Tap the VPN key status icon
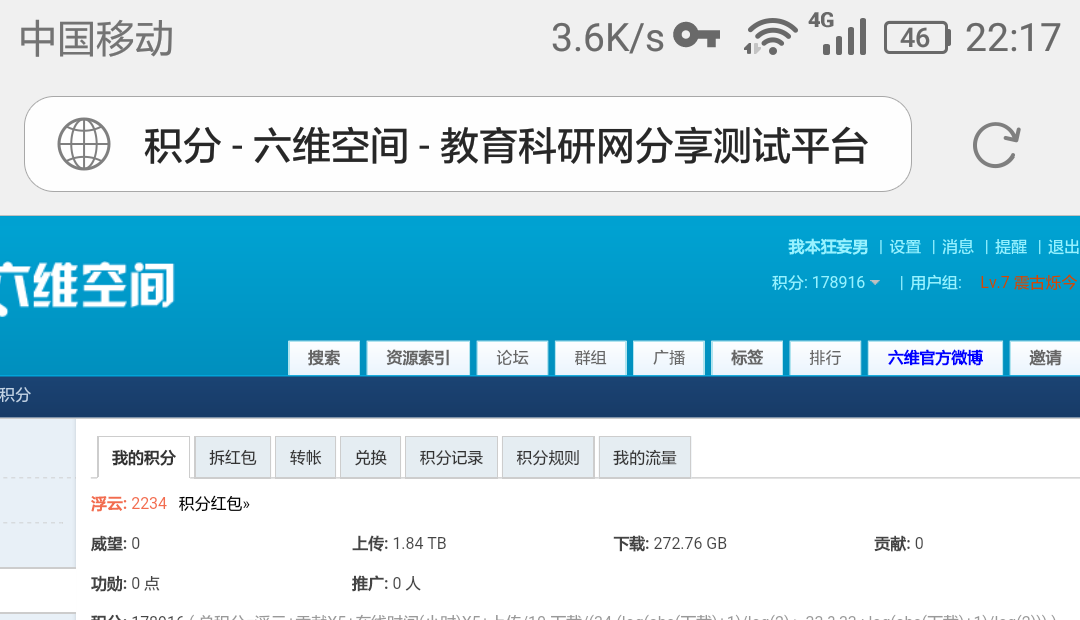 pos(696,36)
